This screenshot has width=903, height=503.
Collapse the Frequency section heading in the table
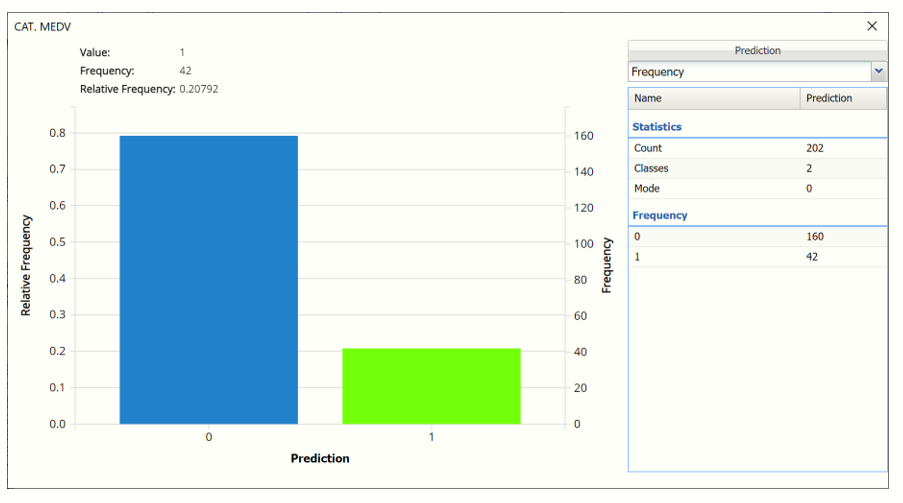pyautogui.click(x=659, y=215)
